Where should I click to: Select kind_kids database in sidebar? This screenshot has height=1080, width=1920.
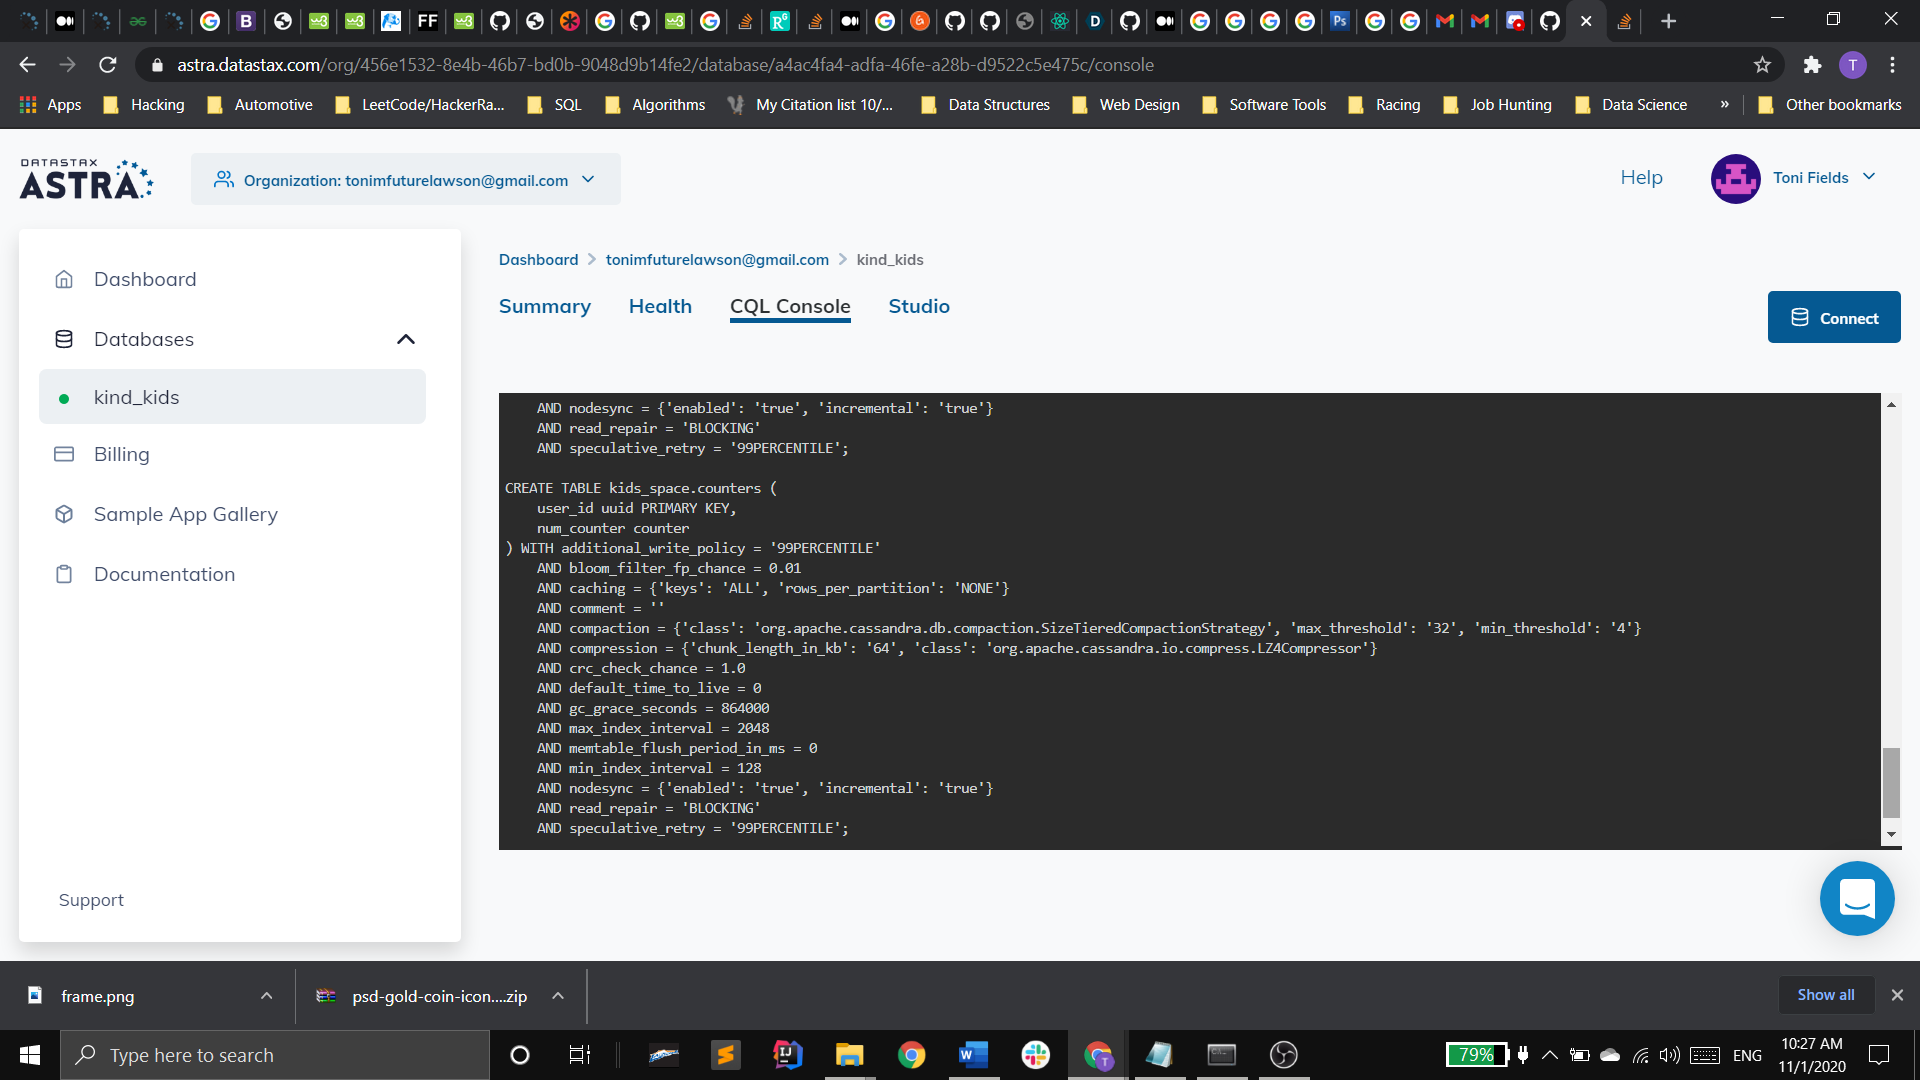(136, 397)
